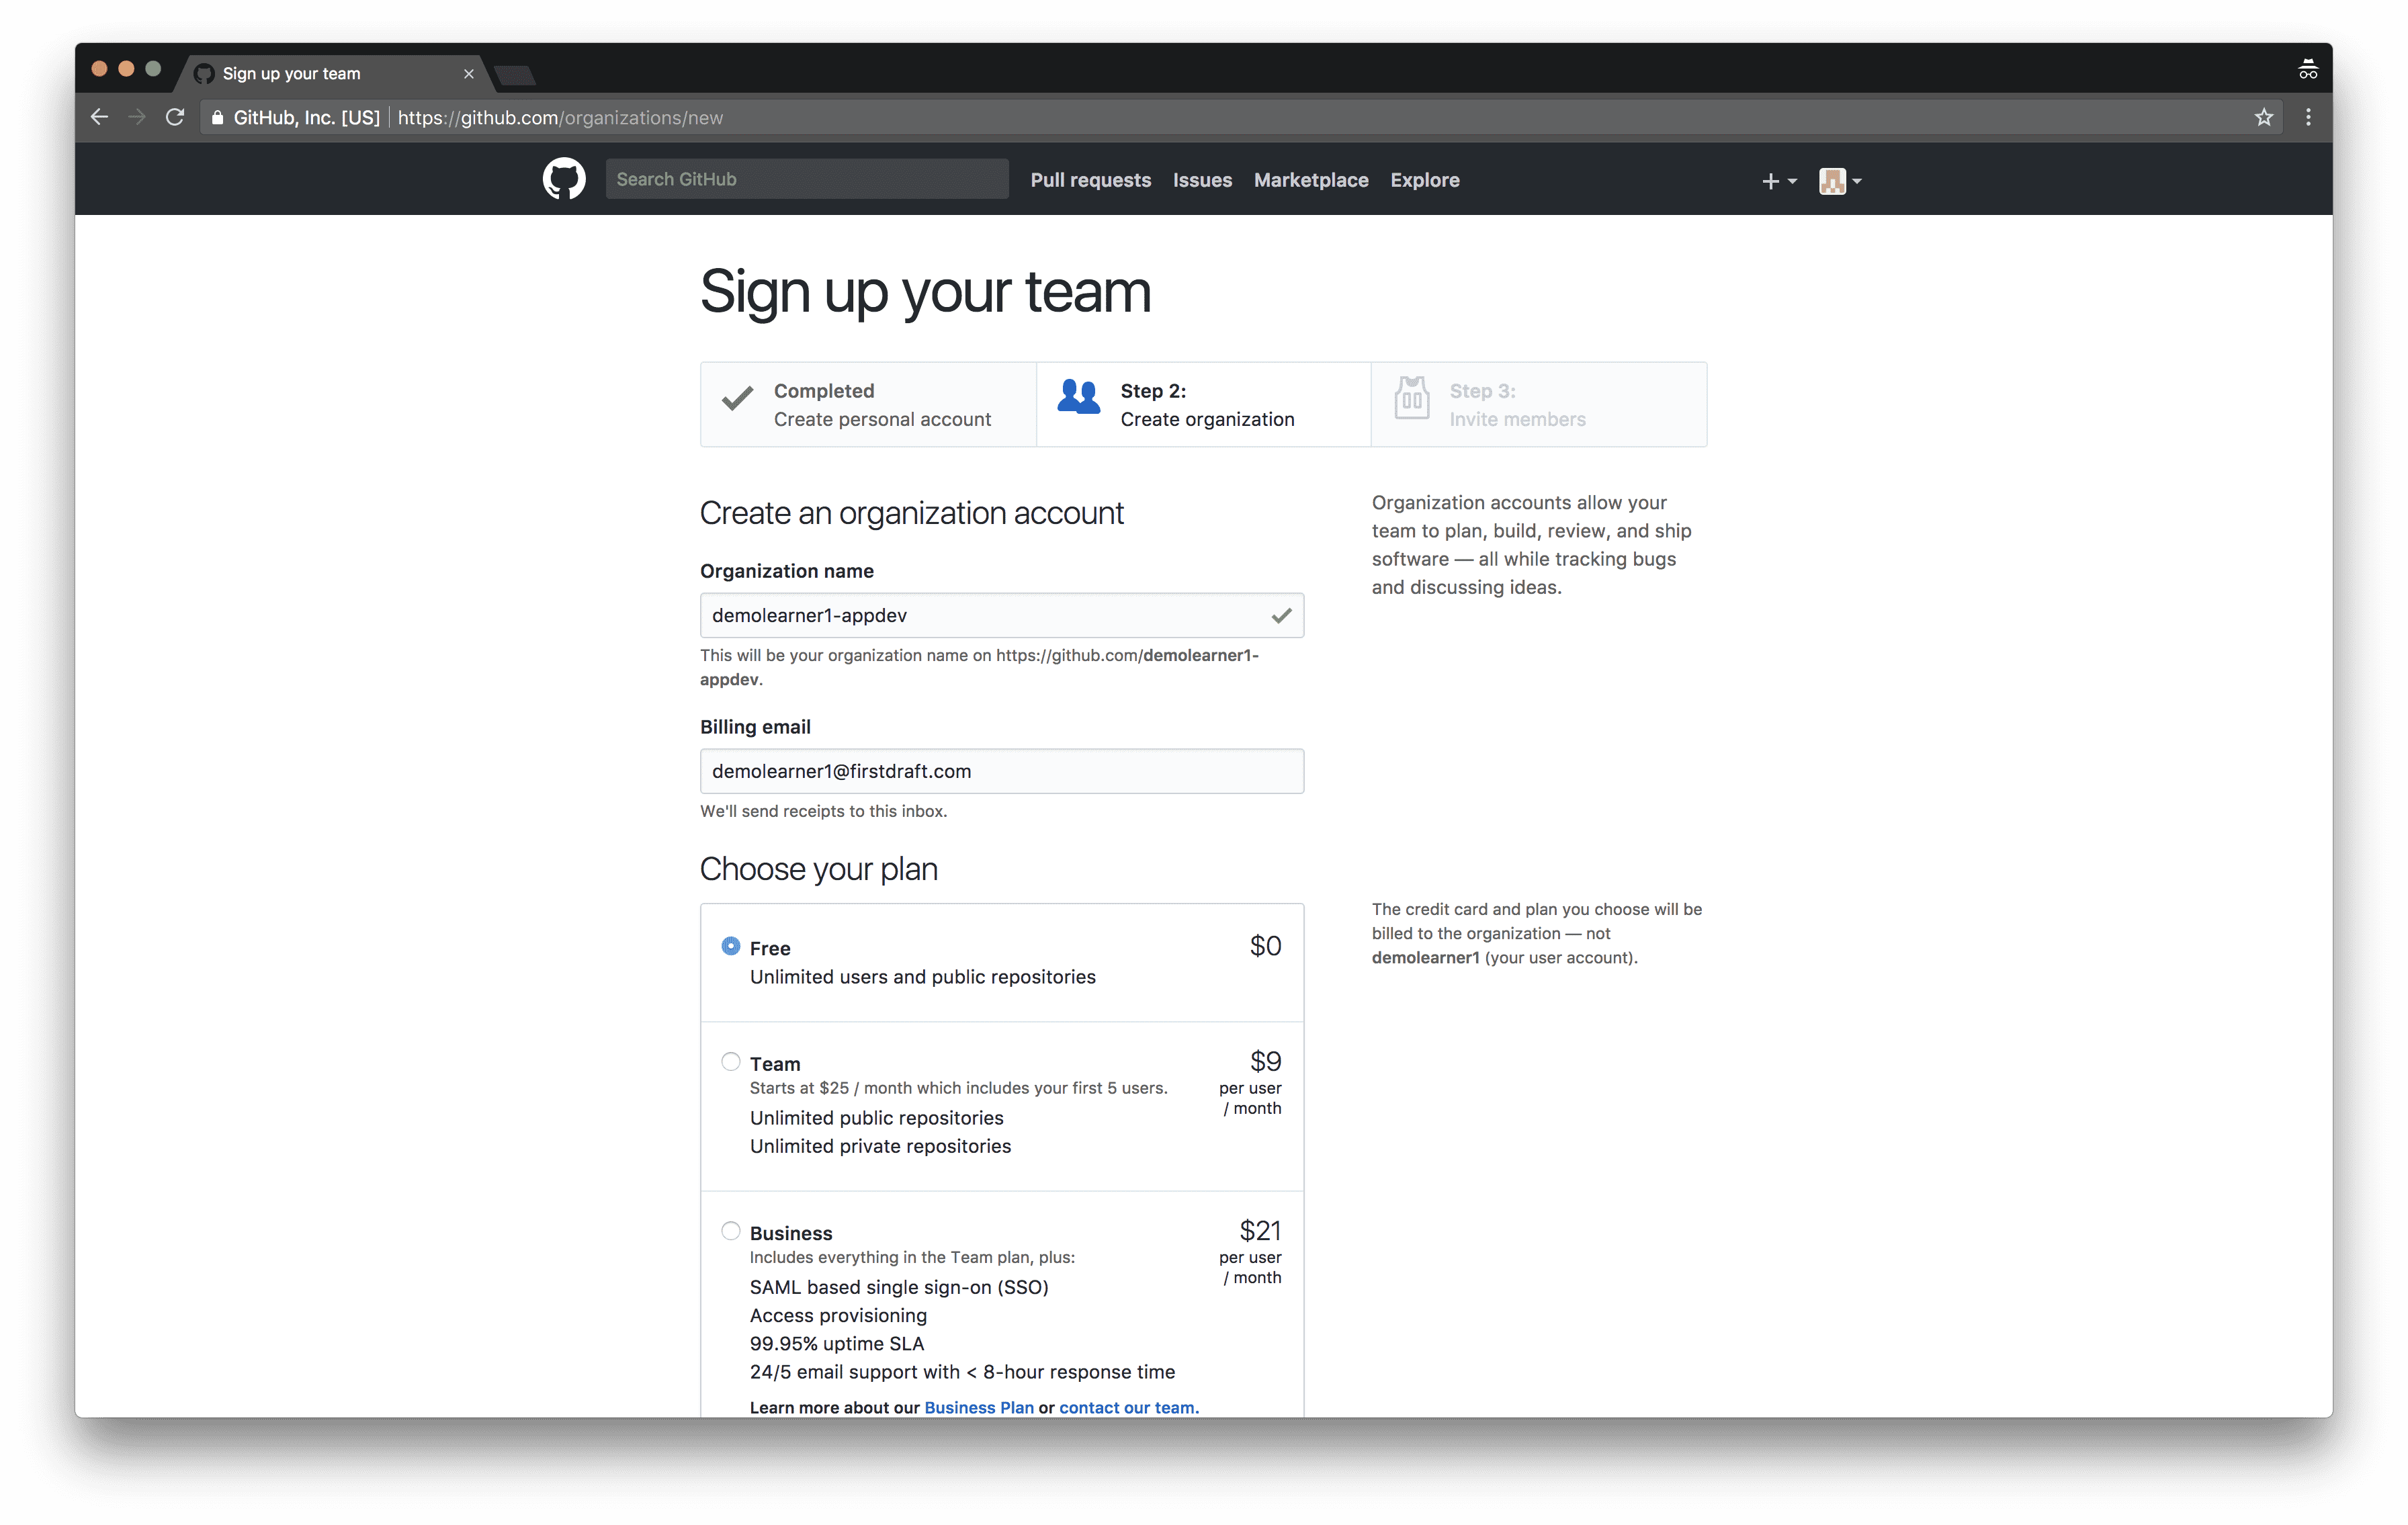Viewport: 2408px width, 1525px height.
Task: Focus the Organization name field
Action: coord(1002,615)
